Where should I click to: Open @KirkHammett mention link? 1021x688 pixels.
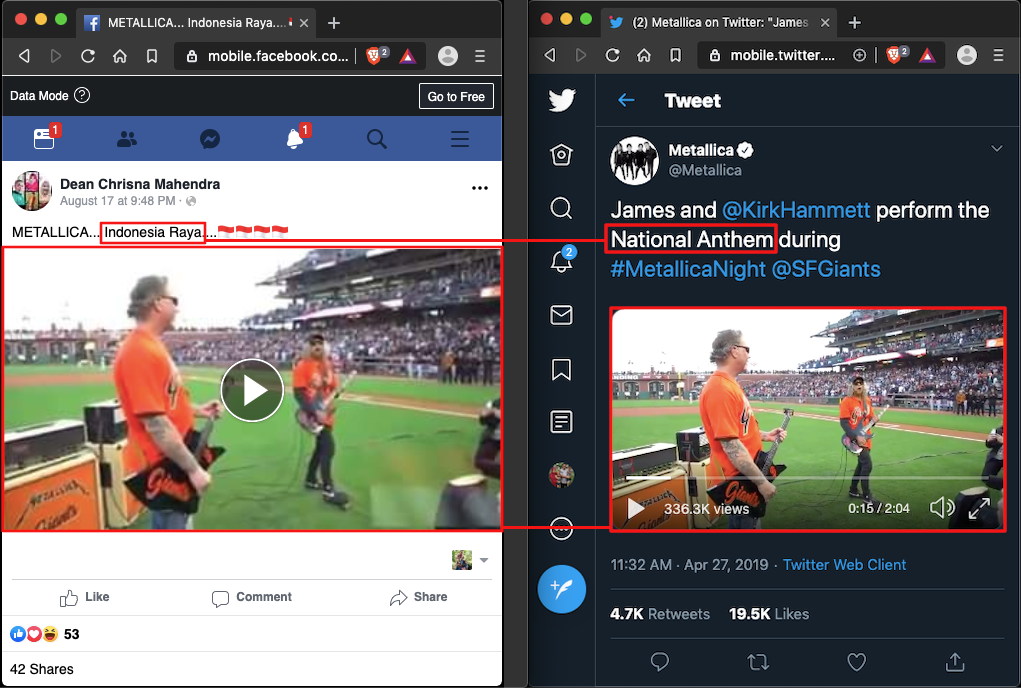(x=796, y=210)
